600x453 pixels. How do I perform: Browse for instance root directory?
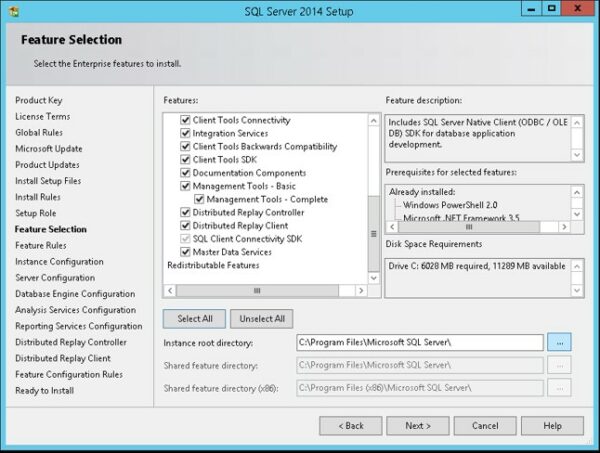coord(560,343)
